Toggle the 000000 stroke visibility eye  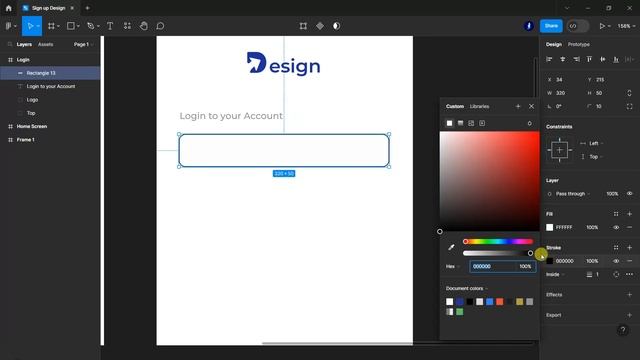pyautogui.click(x=616, y=261)
